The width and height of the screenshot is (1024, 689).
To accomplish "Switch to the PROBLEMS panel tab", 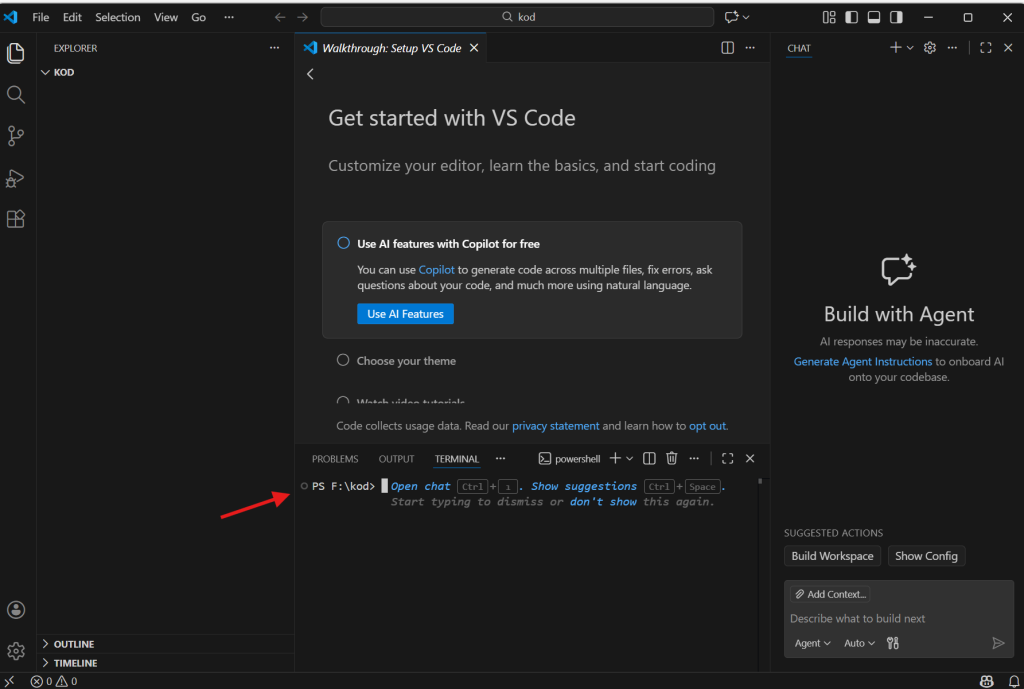I will tap(335, 459).
